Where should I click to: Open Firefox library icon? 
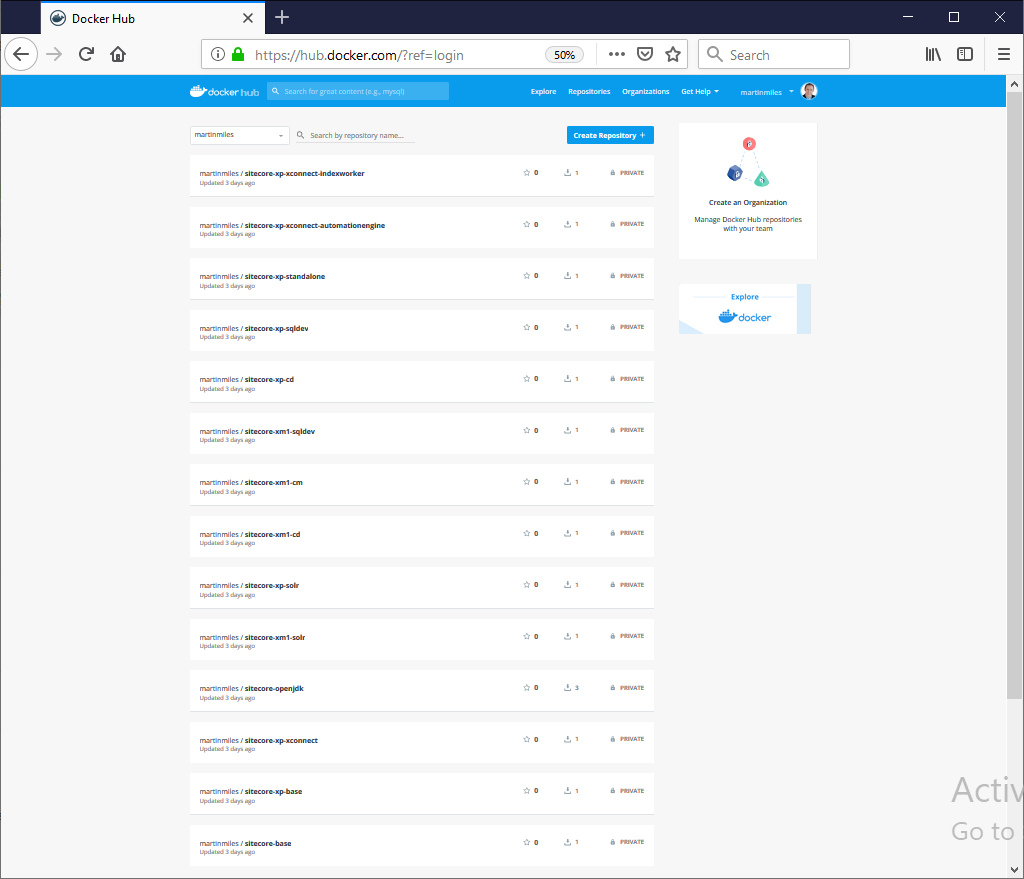(933, 55)
